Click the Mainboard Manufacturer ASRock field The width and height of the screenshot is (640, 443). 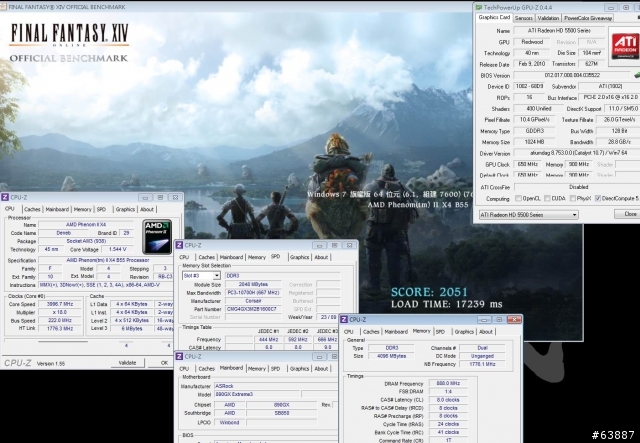point(276,386)
